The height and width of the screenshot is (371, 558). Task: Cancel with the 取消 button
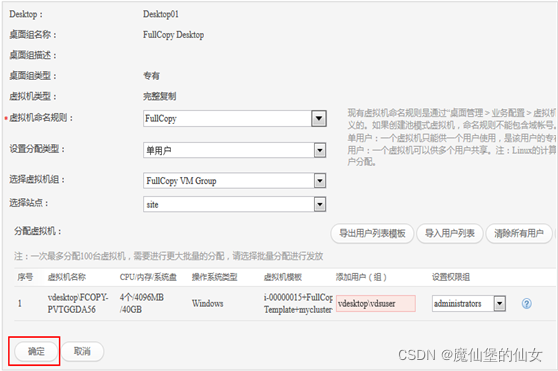coord(82,351)
